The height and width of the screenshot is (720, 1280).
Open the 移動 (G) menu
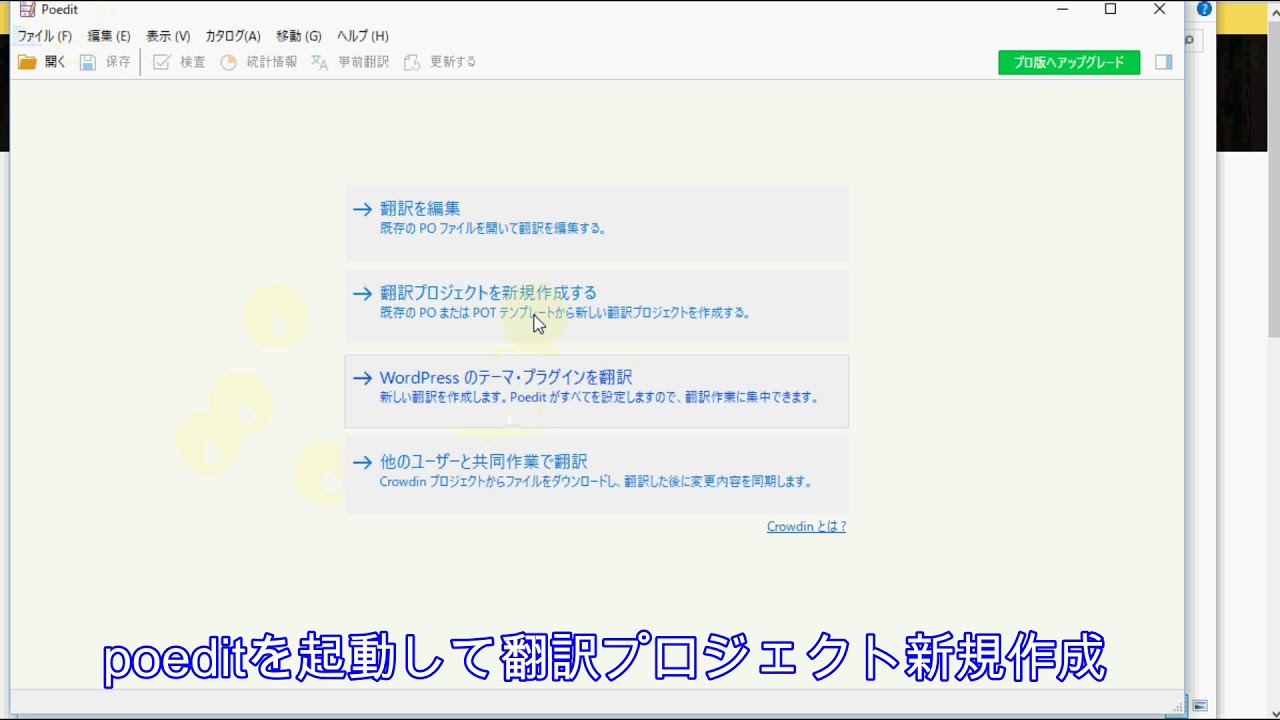[x=299, y=36]
